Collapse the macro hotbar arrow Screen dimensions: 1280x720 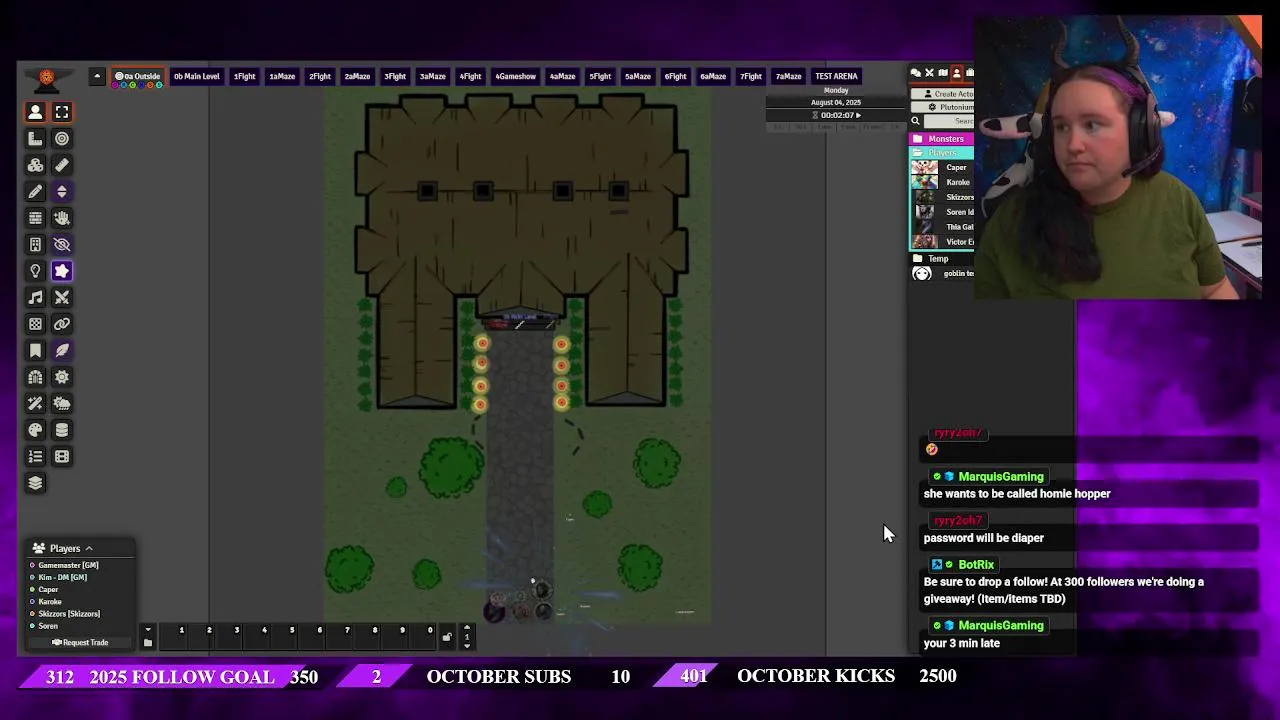click(x=148, y=630)
